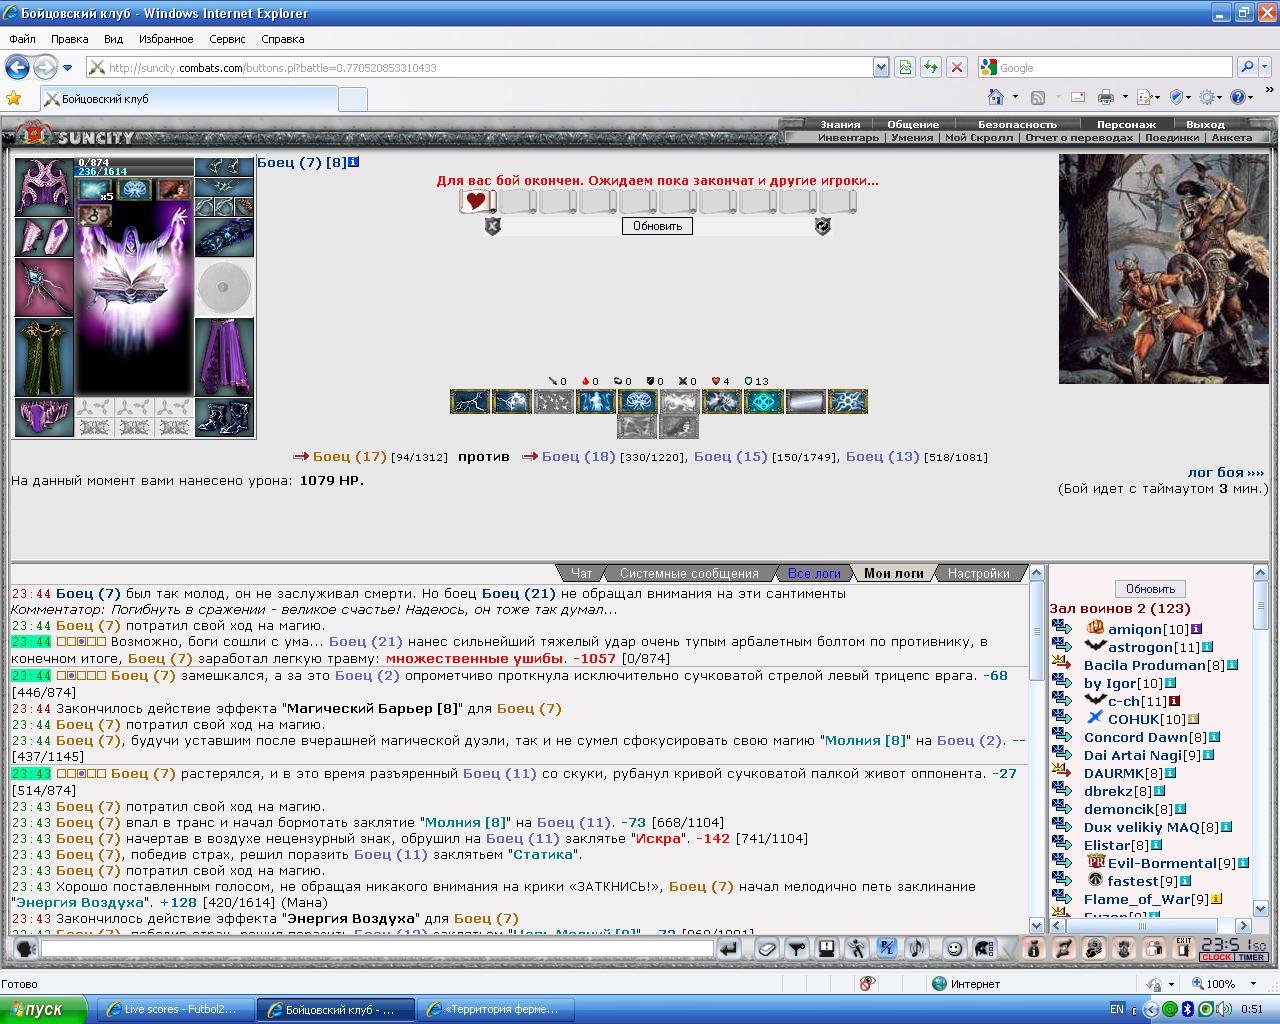This screenshot has height=1024, width=1280.
Task: Open the Настройки tab
Action: coord(978,573)
